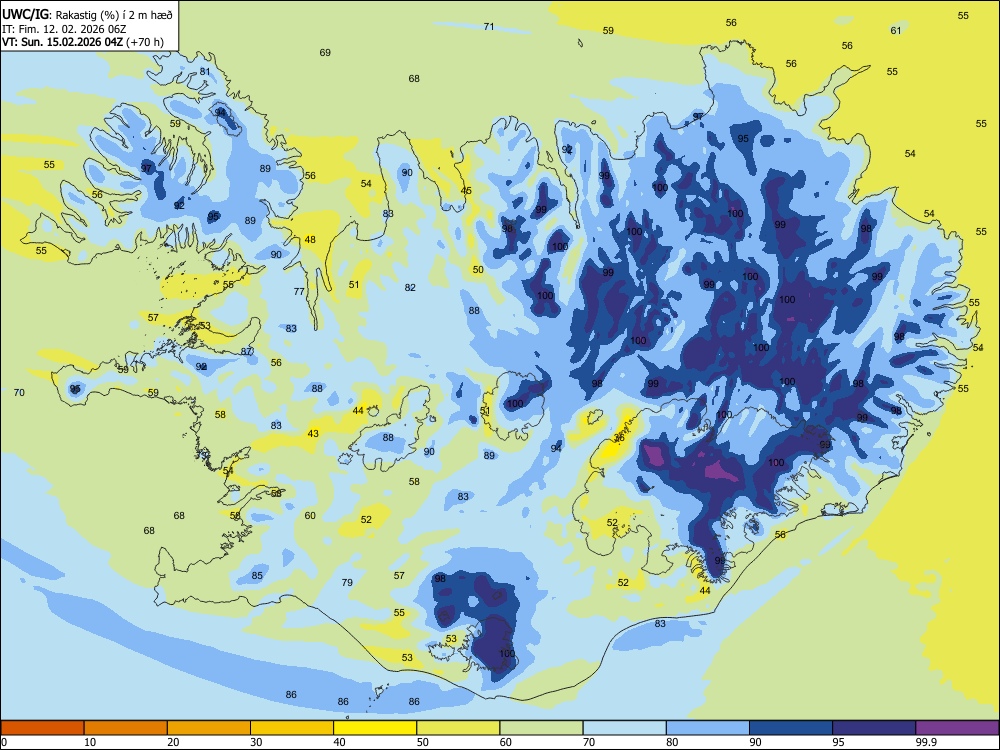
Task: Select the humidity value 45 on the map
Action: 466,191
